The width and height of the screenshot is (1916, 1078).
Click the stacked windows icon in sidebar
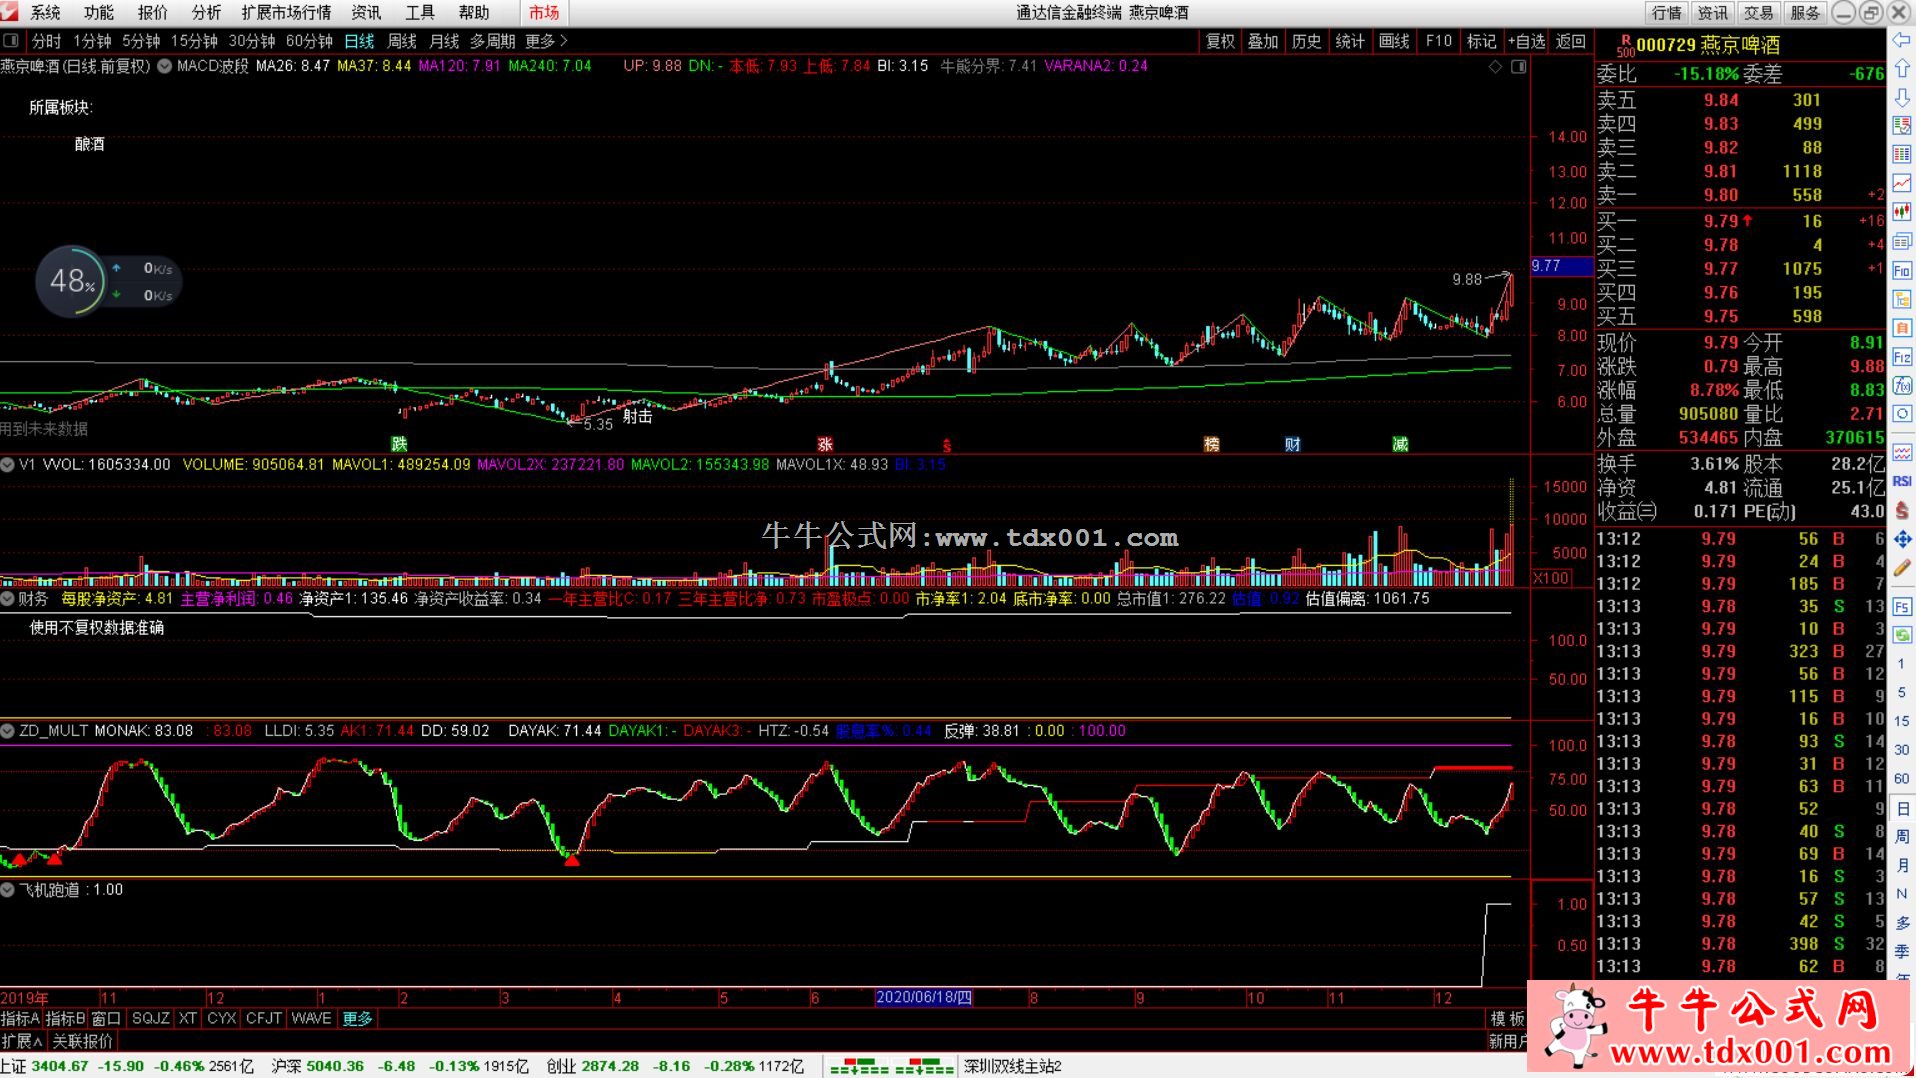point(1902,242)
